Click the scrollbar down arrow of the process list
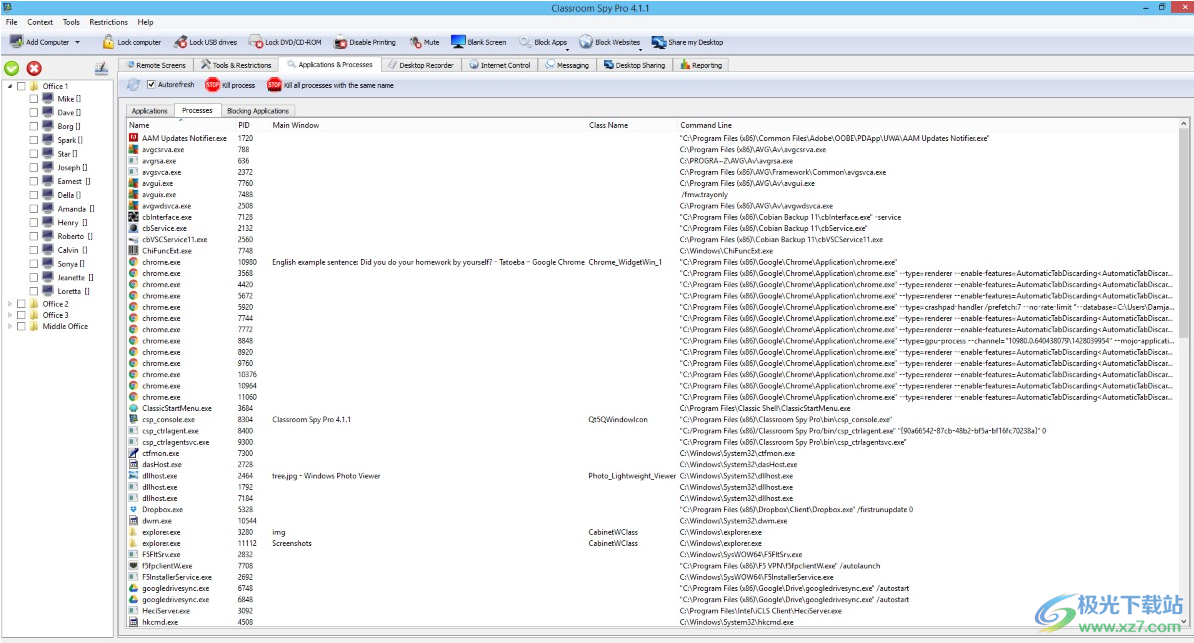1194x643 pixels. click(1183, 622)
